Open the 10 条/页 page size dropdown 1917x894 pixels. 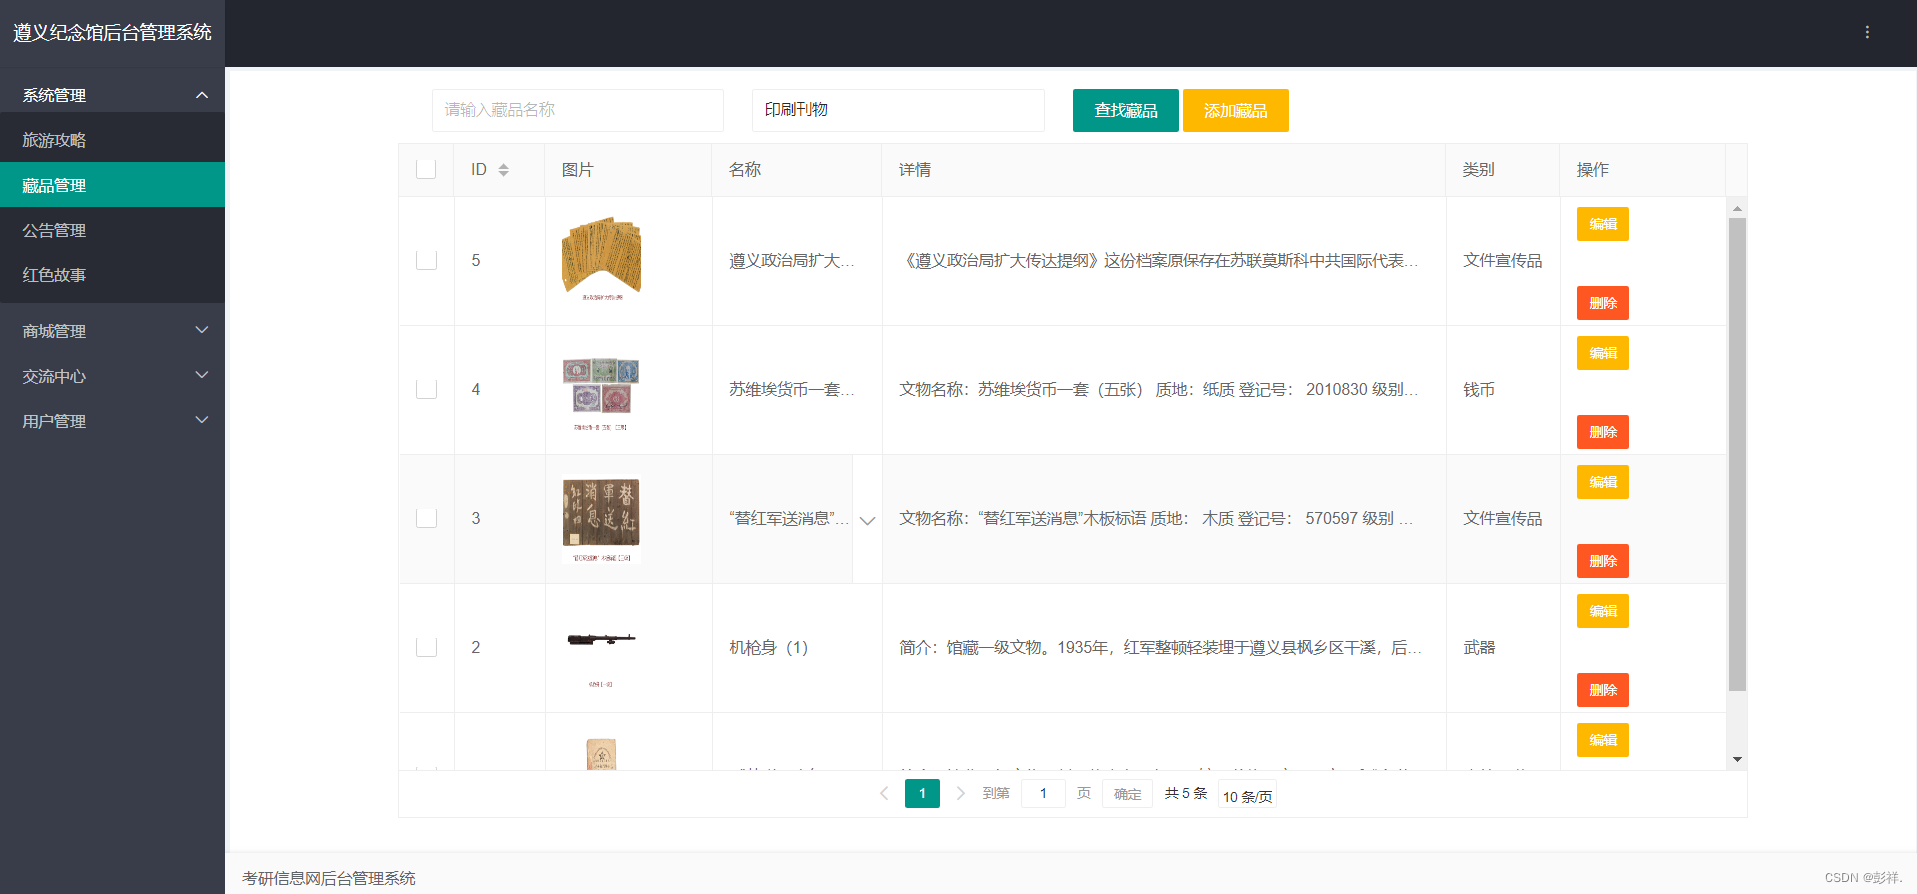coord(1247,796)
